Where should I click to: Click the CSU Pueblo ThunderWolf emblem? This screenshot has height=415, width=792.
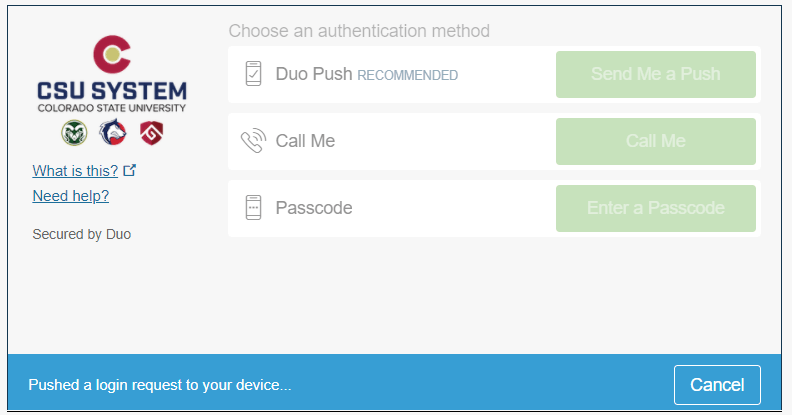112,132
